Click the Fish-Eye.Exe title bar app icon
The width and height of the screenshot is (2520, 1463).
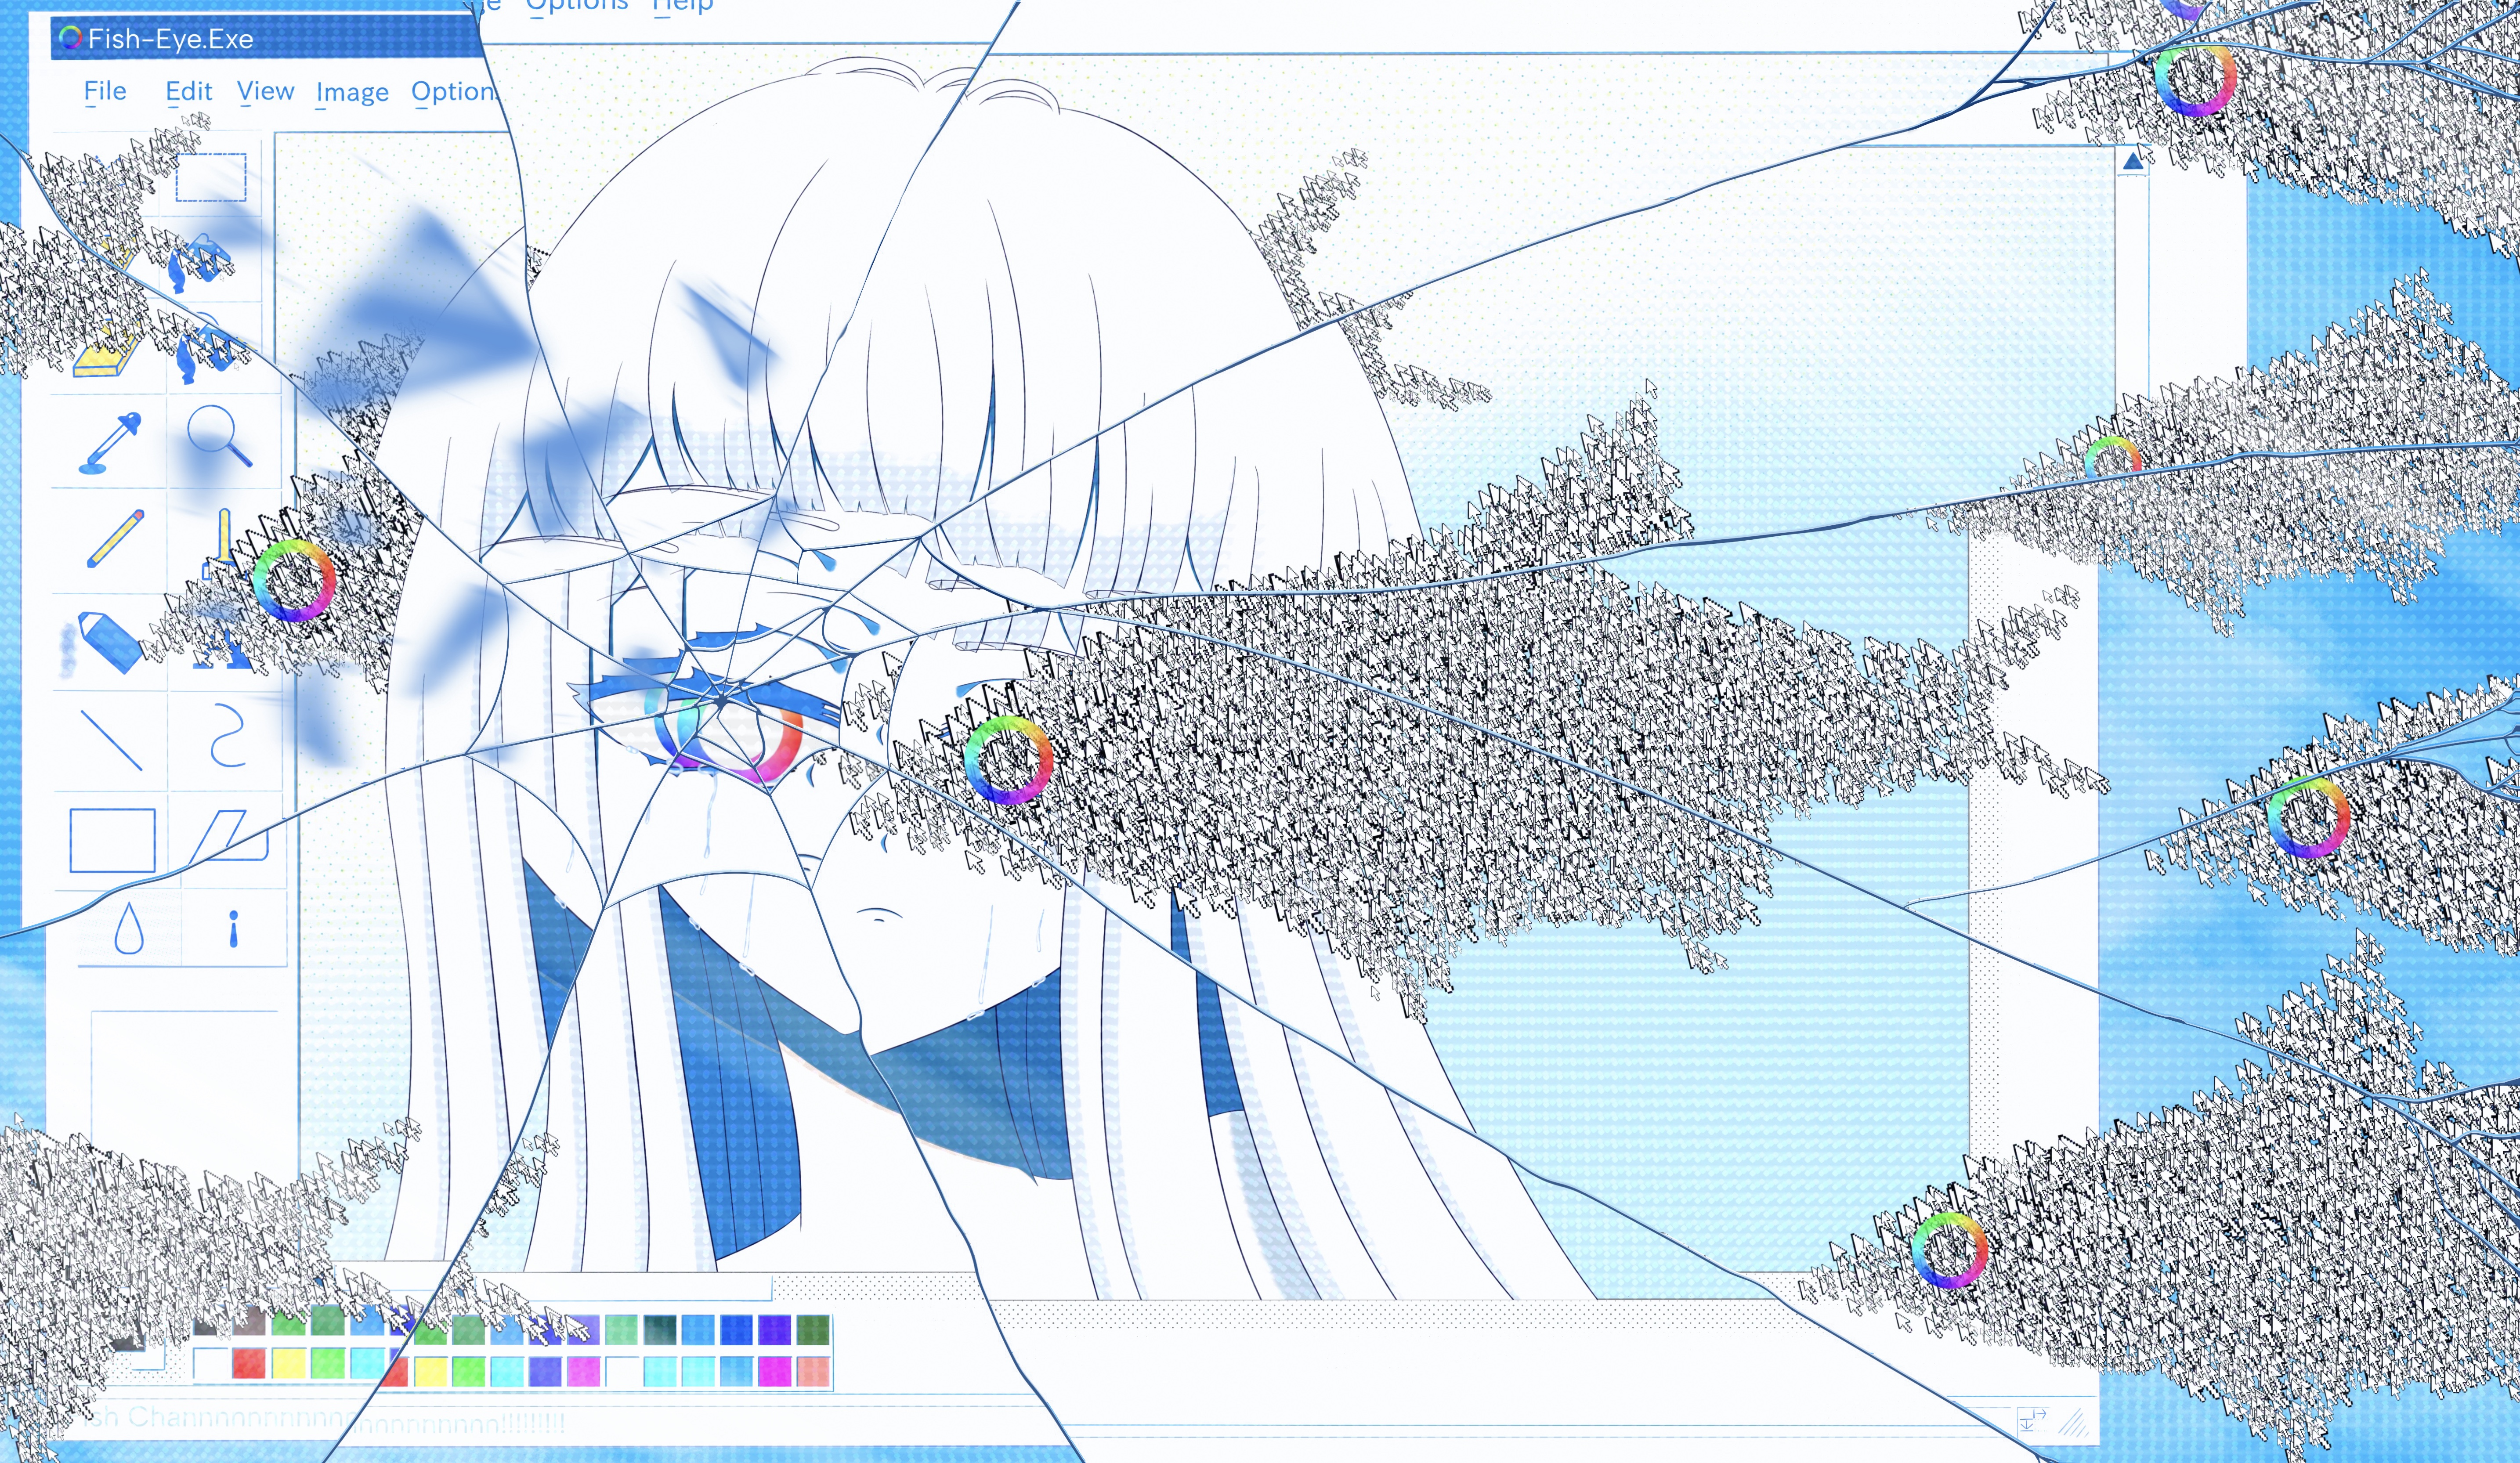click(x=70, y=38)
